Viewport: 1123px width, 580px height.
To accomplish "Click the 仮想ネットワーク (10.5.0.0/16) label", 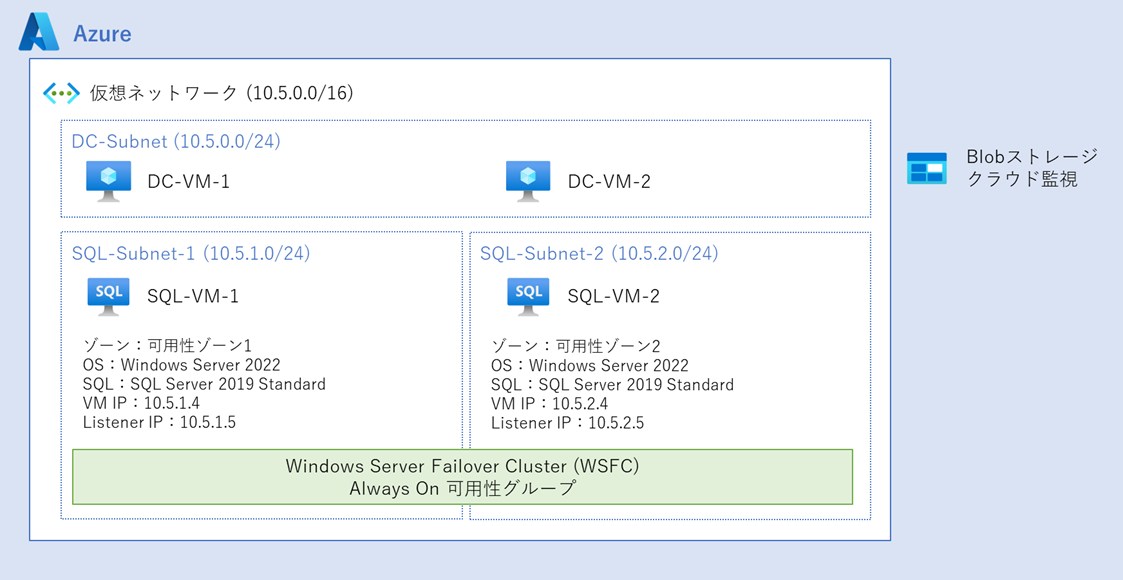I will click(x=221, y=93).
